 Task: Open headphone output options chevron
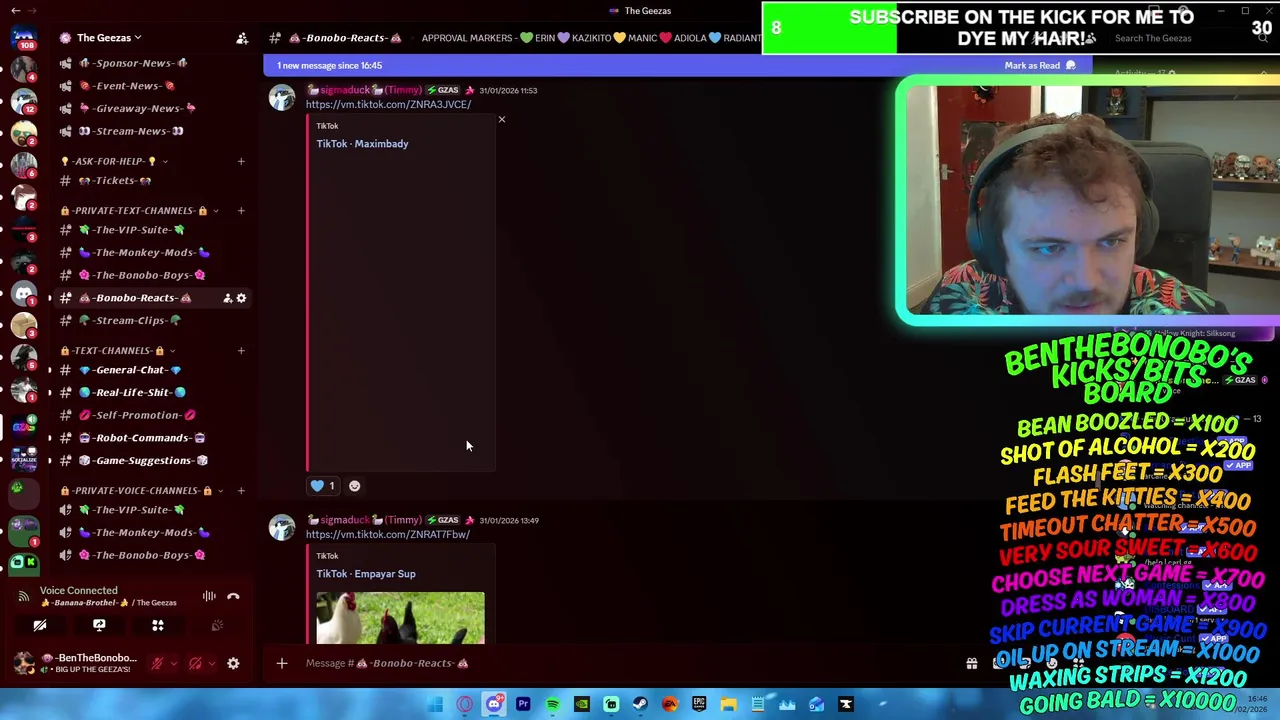[x=211, y=663]
